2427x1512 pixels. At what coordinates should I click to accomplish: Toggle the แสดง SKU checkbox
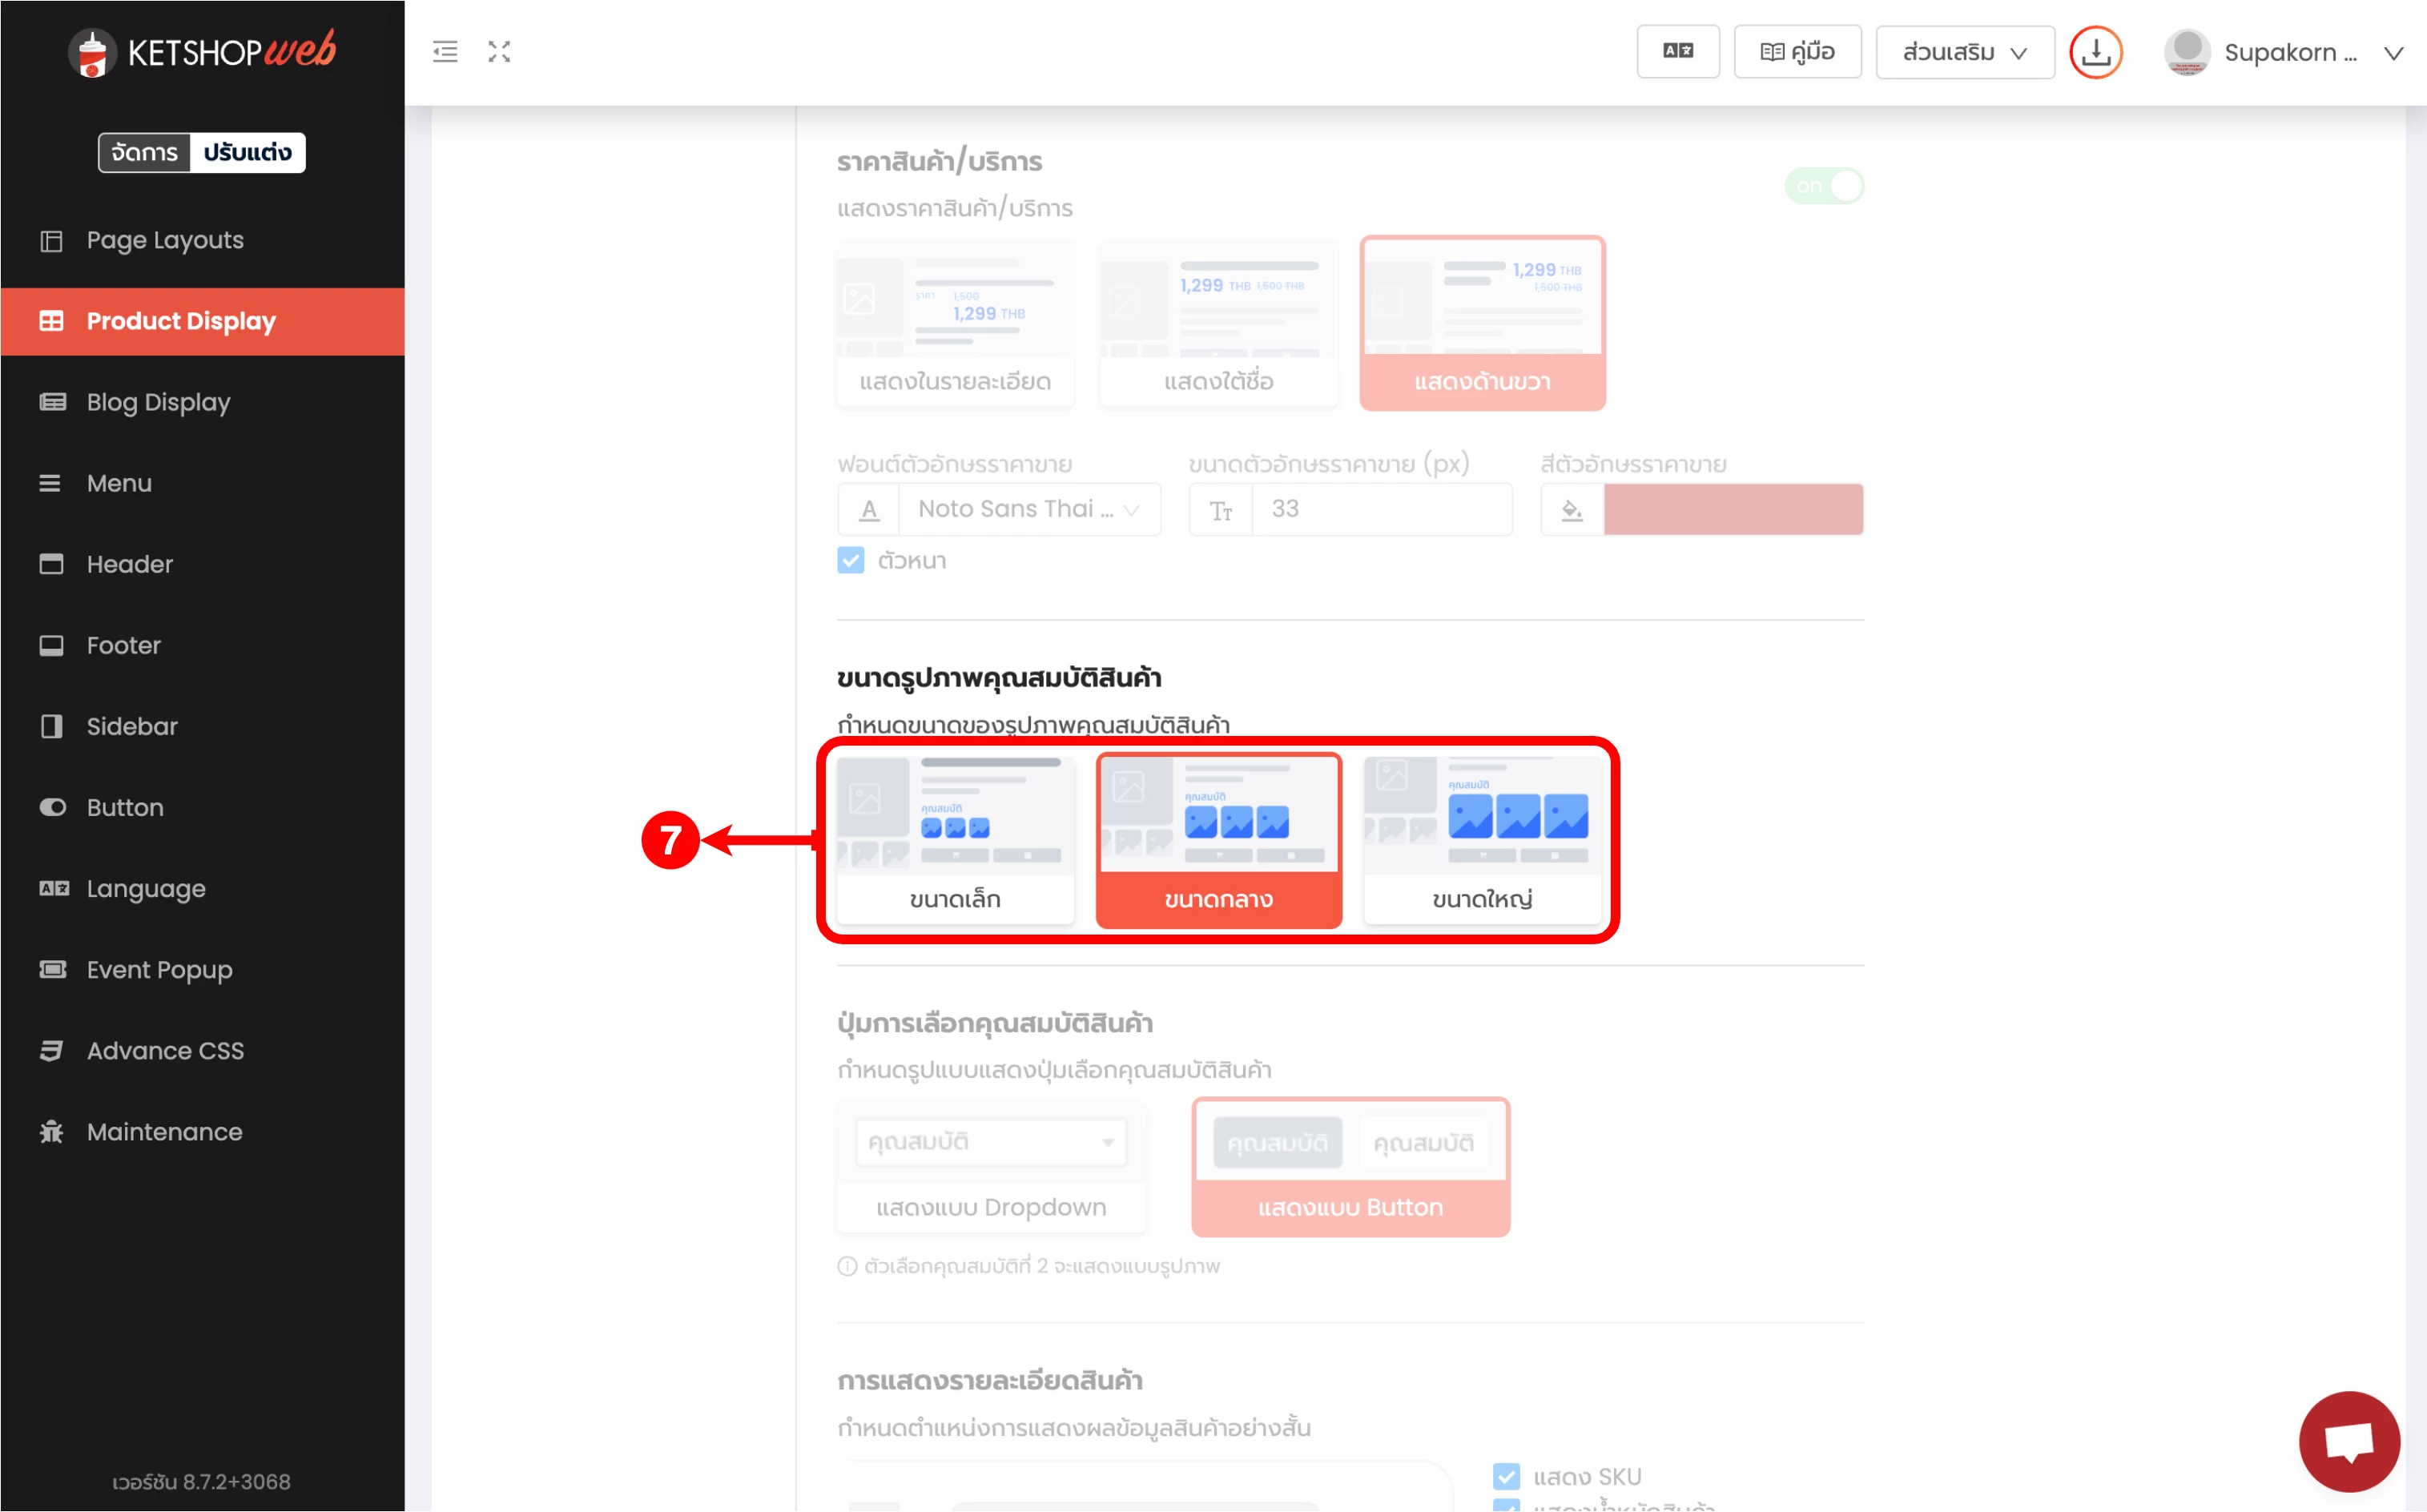tap(1506, 1476)
